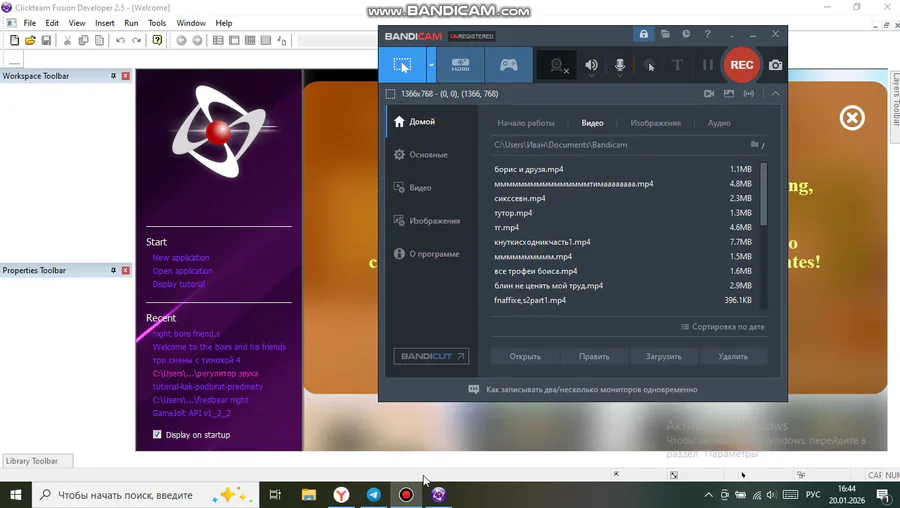Switch to the Изображения tab
Image resolution: width=900 pixels, height=508 pixels.
(655, 123)
